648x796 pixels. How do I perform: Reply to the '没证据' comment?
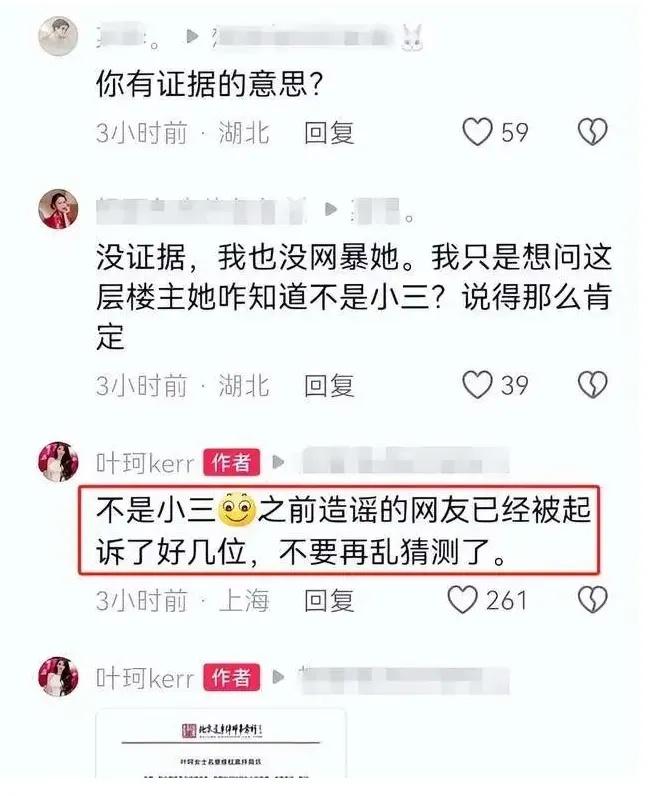[x=329, y=385]
